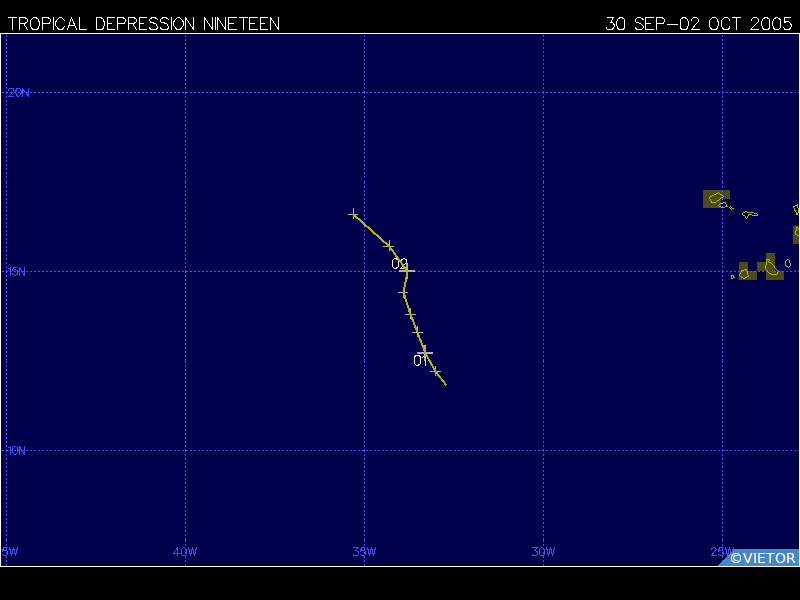The image size is (800, 600).
Task: Click the "TROPICAL DEPRESSION NINETEEN" title text
Action: point(144,23)
